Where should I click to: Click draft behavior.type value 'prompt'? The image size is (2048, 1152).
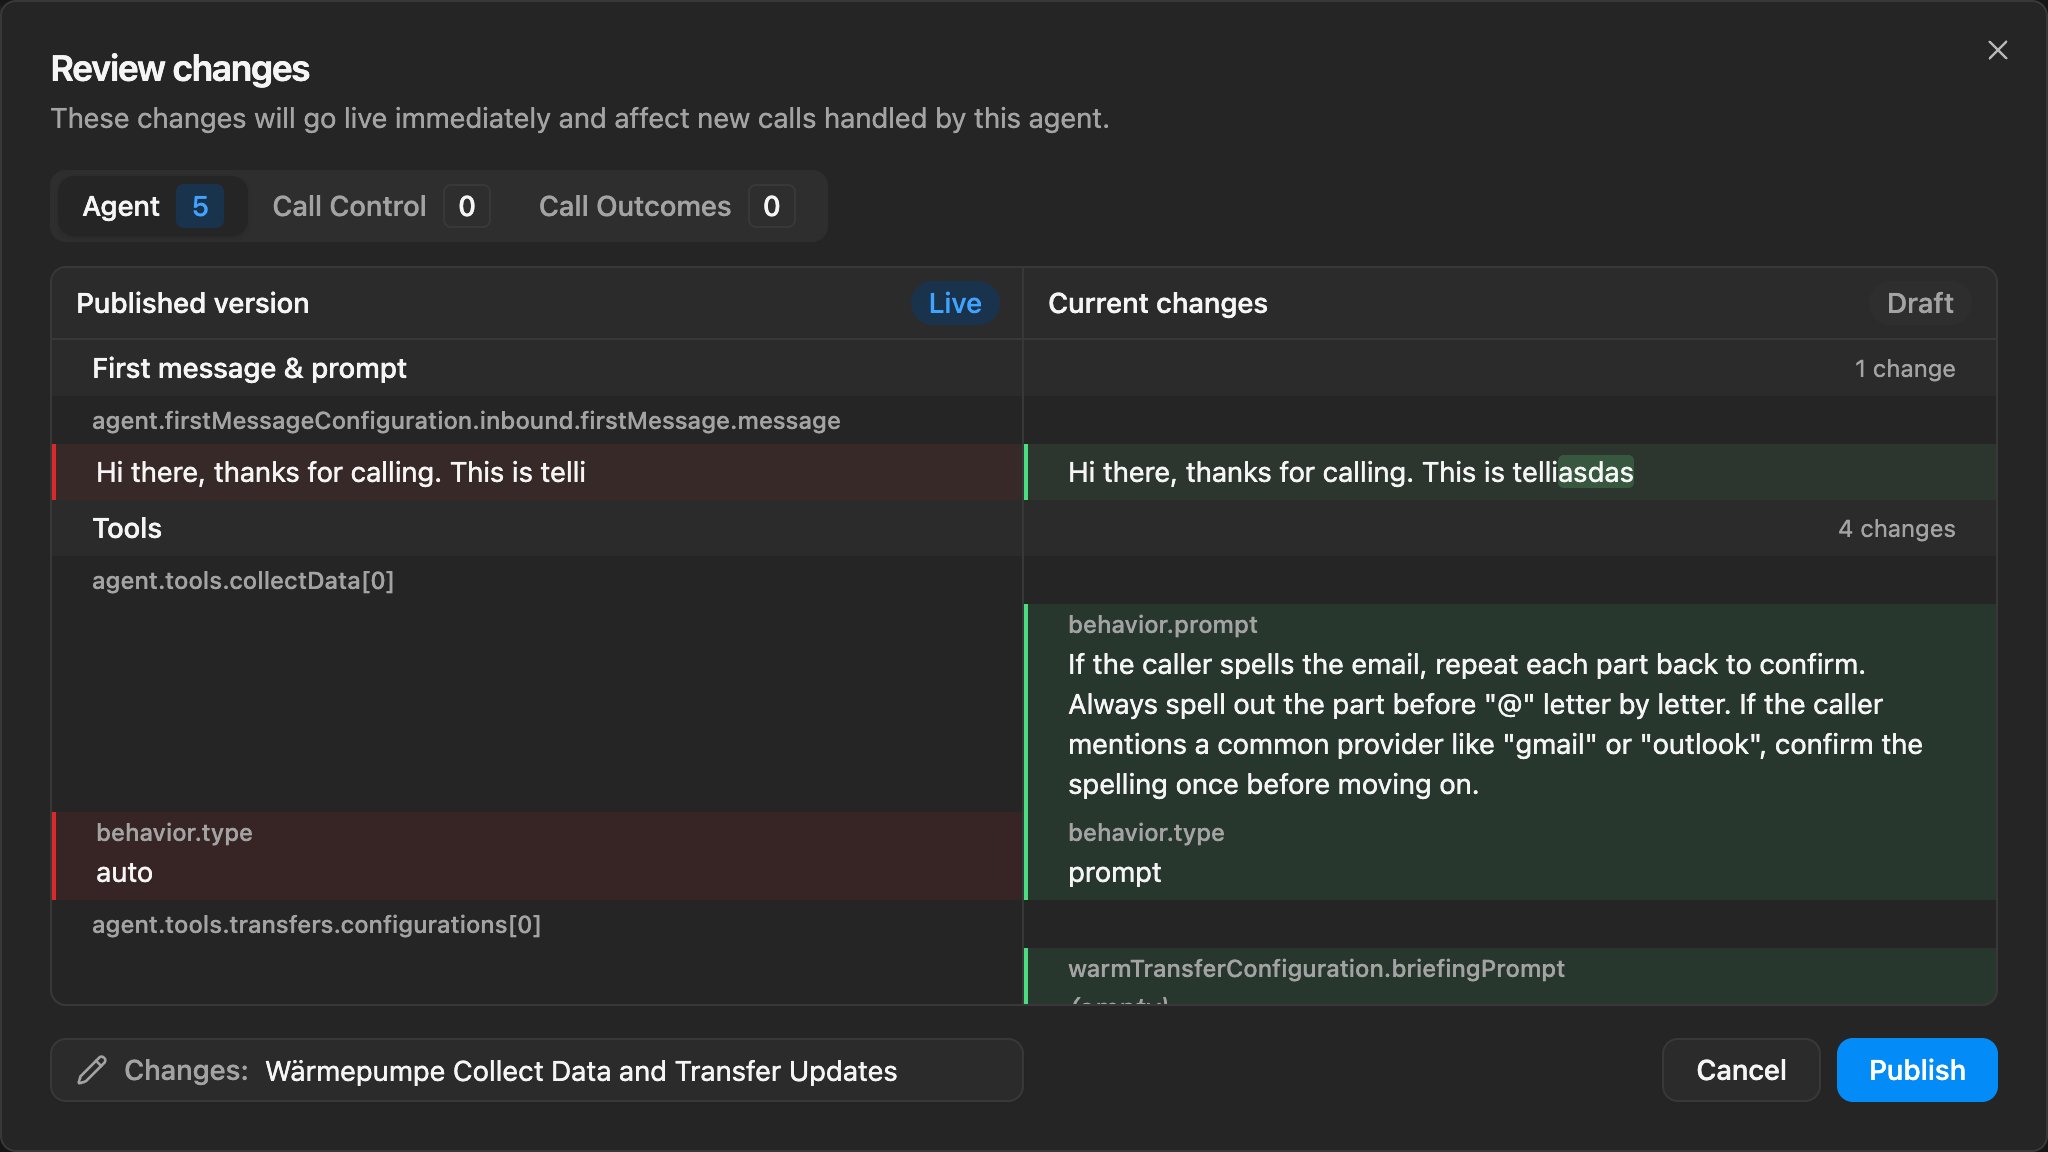point(1114,872)
